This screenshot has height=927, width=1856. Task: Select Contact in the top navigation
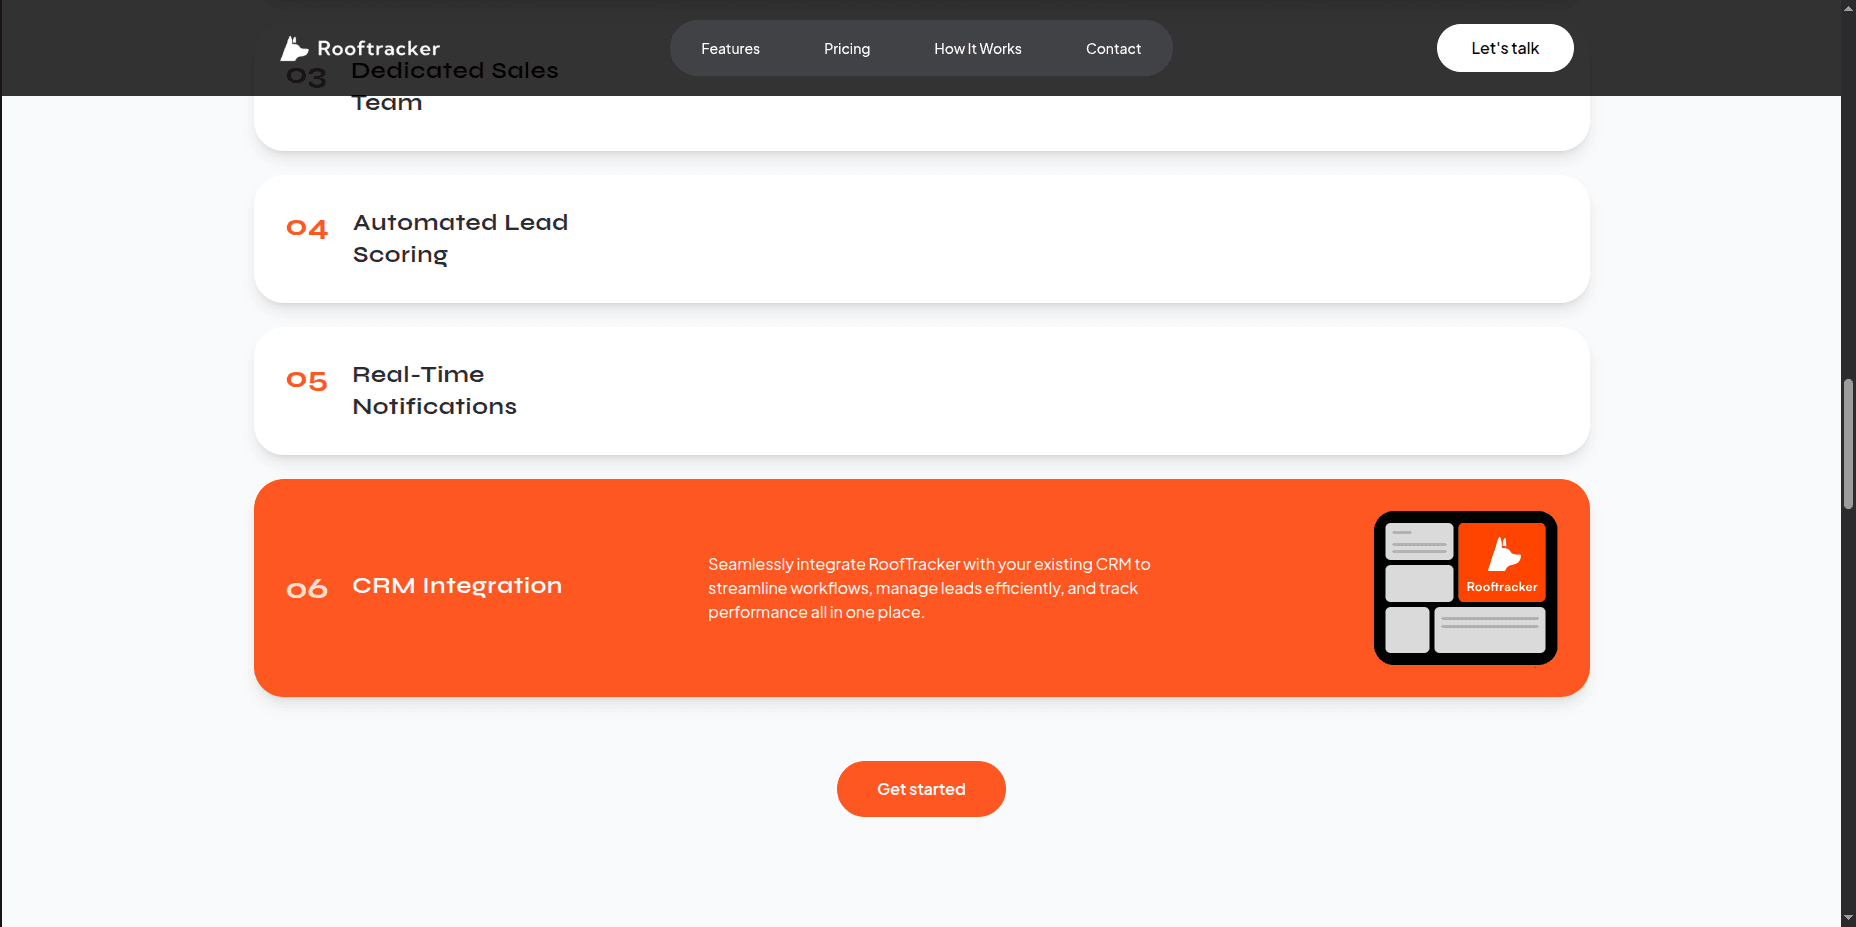[x=1113, y=49]
